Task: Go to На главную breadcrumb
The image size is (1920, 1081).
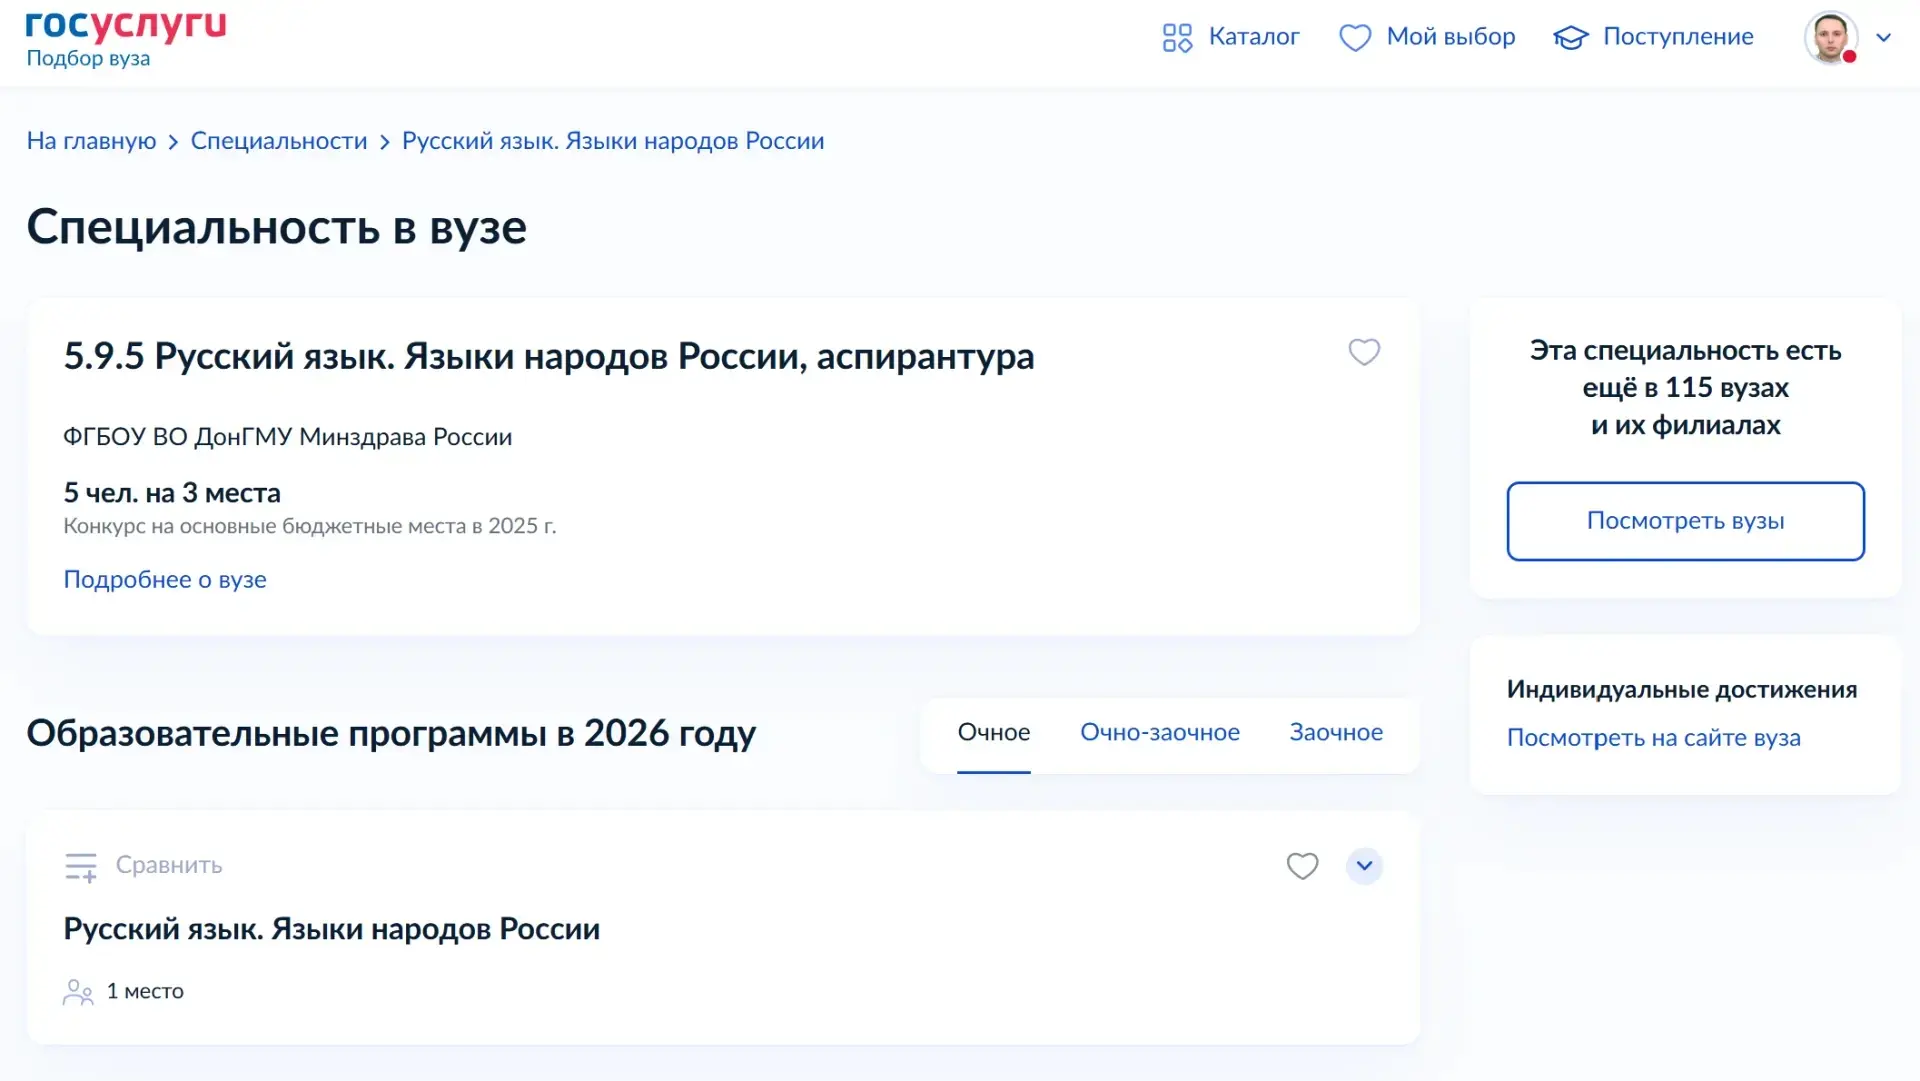Action: coord(91,141)
